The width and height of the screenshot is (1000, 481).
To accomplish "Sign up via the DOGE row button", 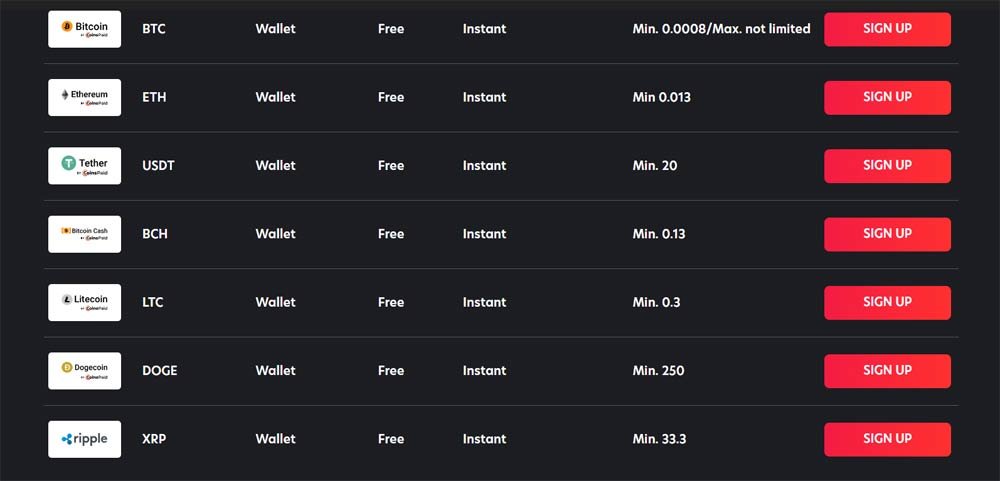I will 887,371.
